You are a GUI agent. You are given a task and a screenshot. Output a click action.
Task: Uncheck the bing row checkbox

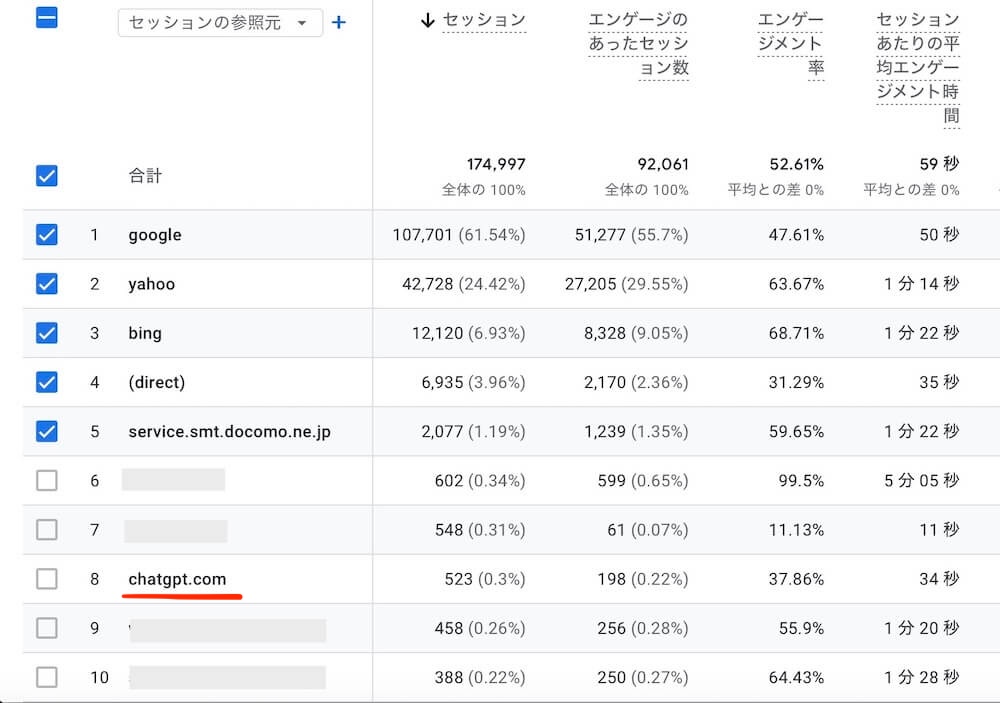click(47, 333)
